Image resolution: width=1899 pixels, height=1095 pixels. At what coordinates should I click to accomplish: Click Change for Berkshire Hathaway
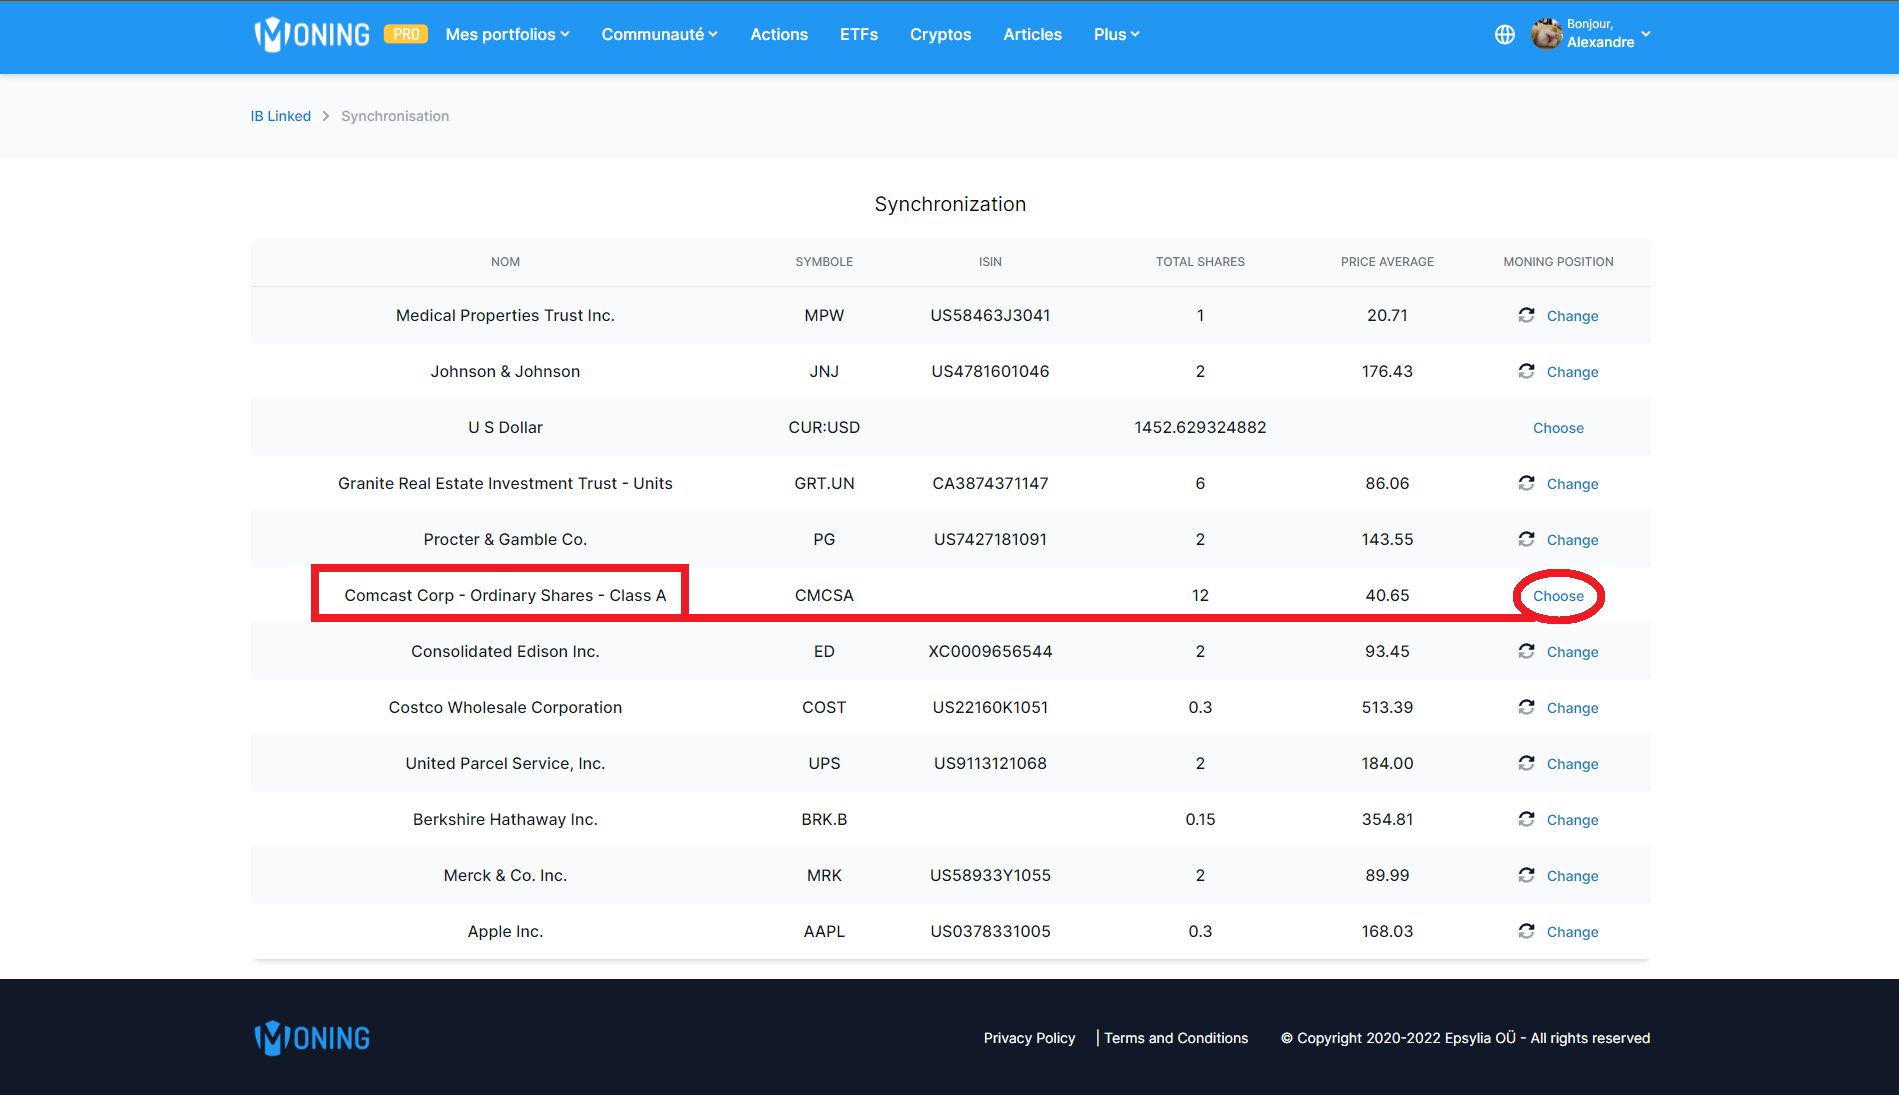(1573, 820)
